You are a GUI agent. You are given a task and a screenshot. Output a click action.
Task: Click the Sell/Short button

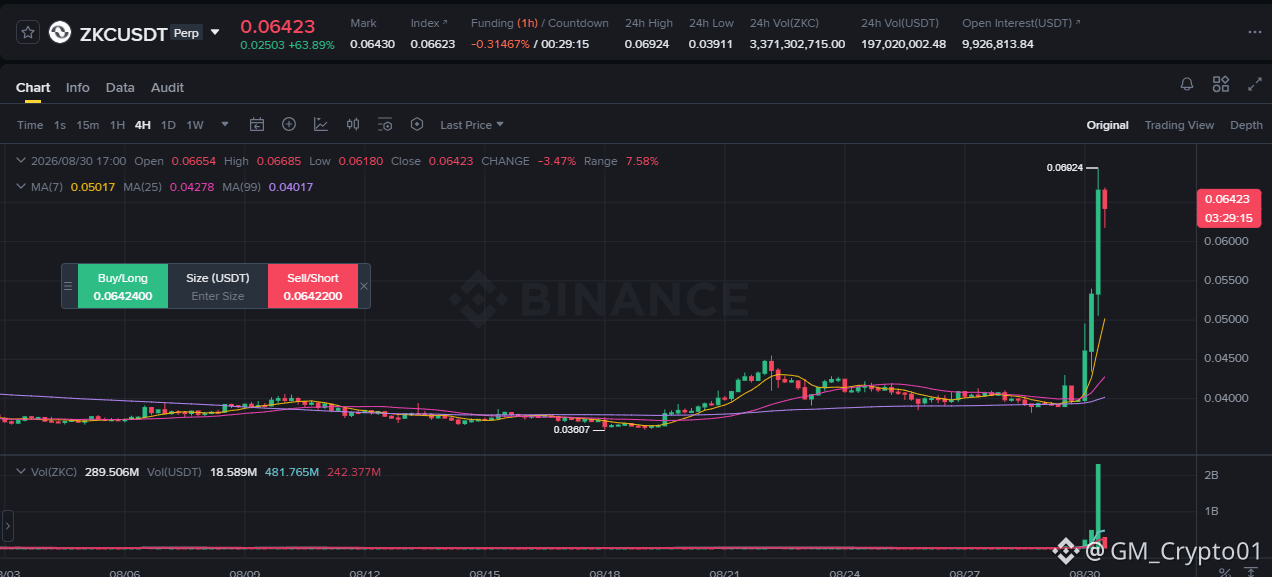313,286
